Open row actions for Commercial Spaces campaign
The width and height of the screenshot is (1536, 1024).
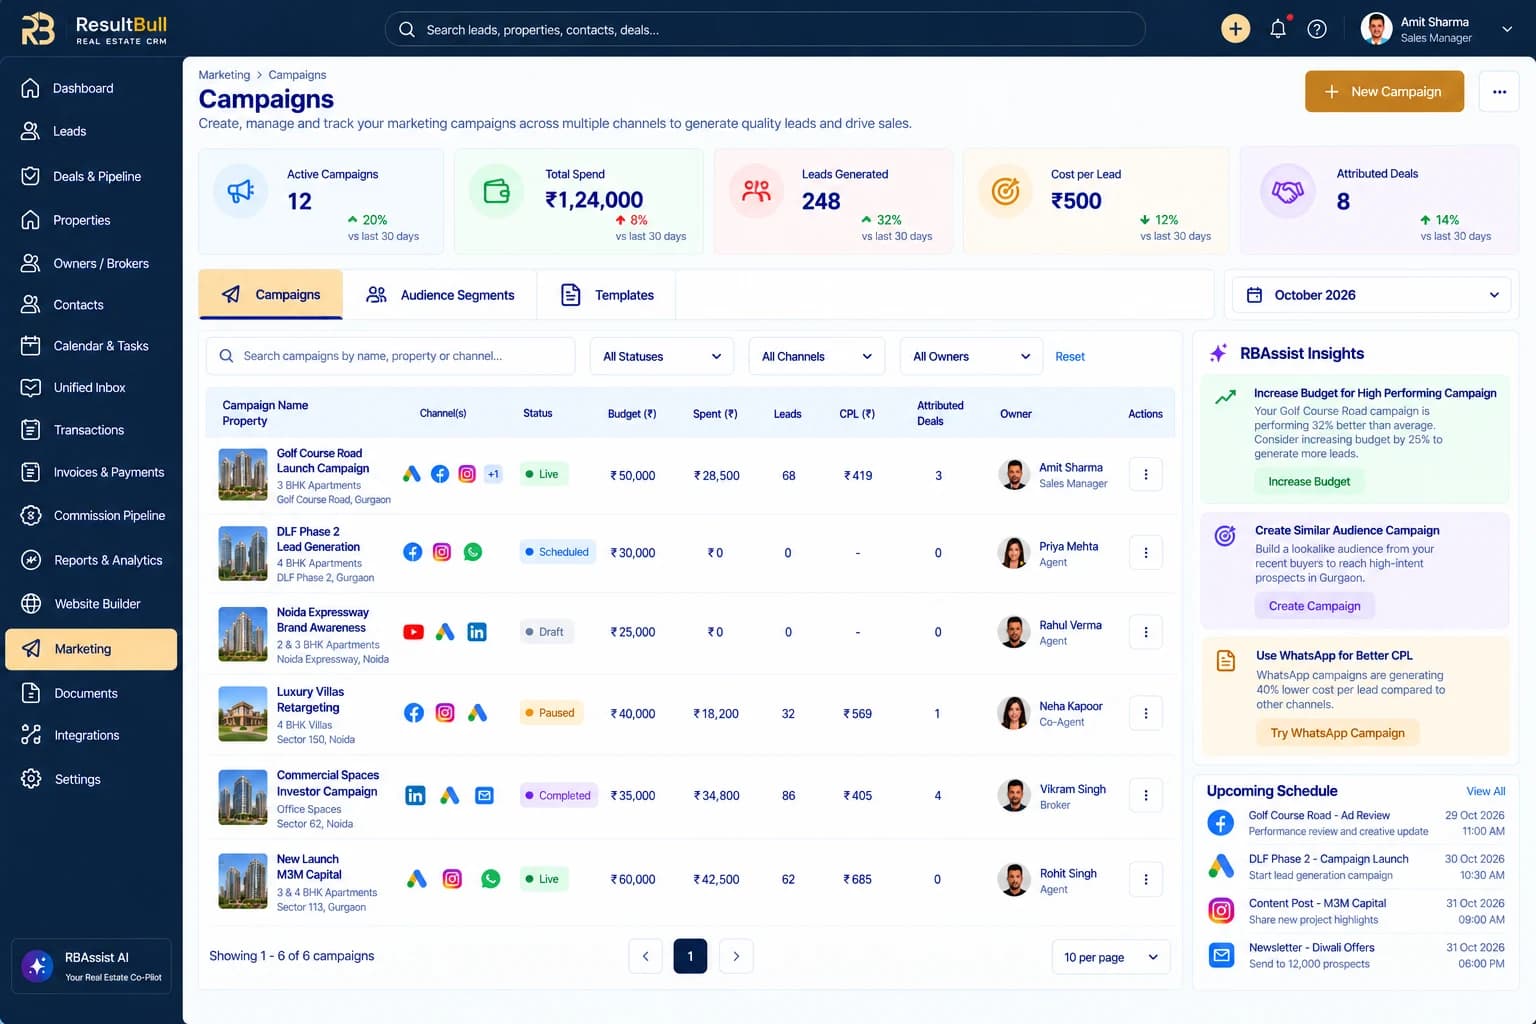[x=1146, y=796]
